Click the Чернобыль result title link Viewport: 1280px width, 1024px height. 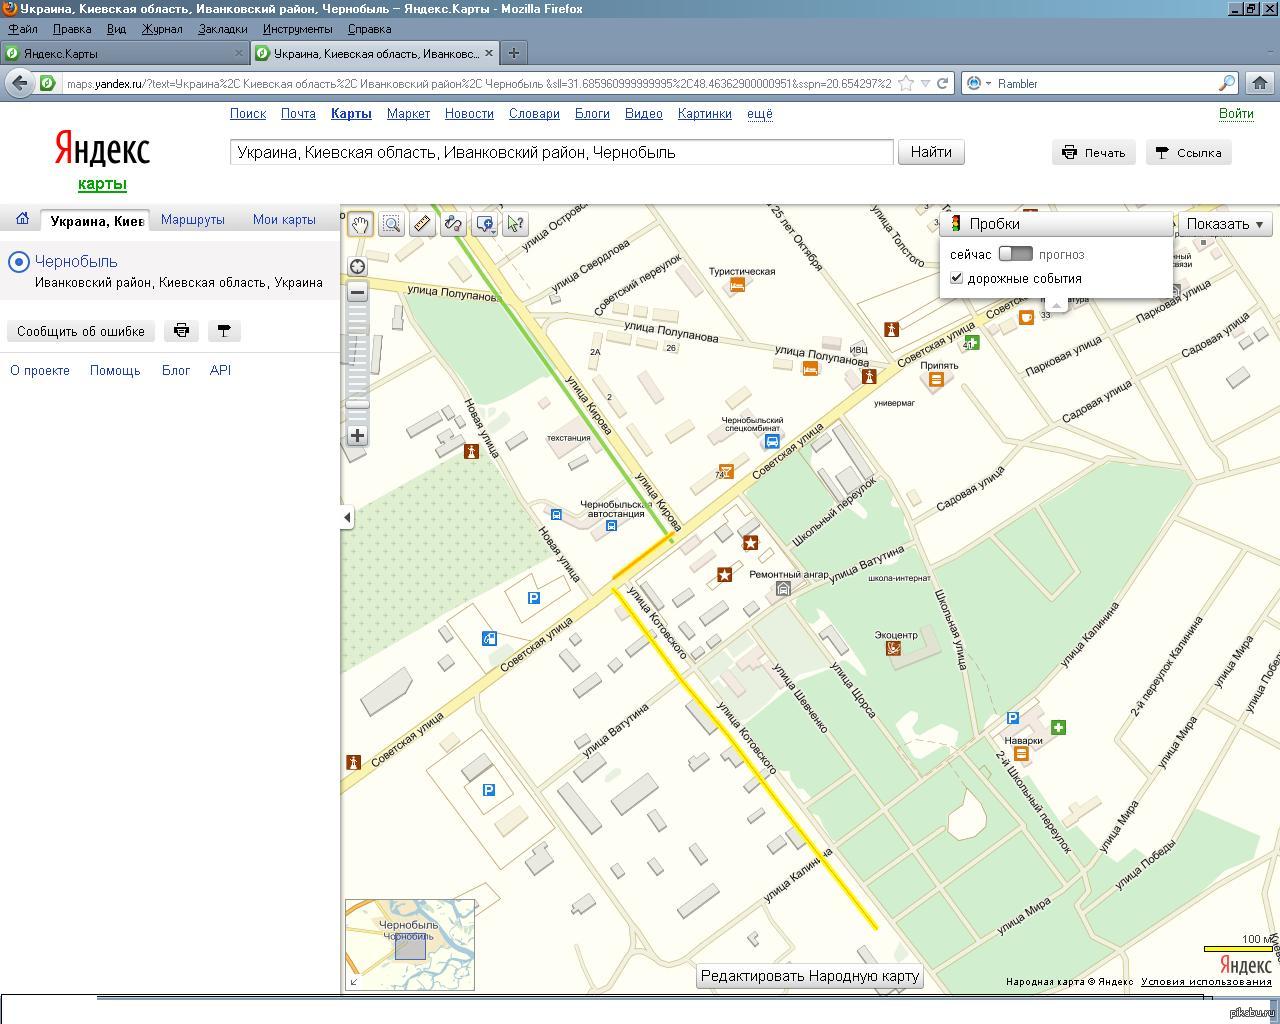pyautogui.click(x=76, y=261)
